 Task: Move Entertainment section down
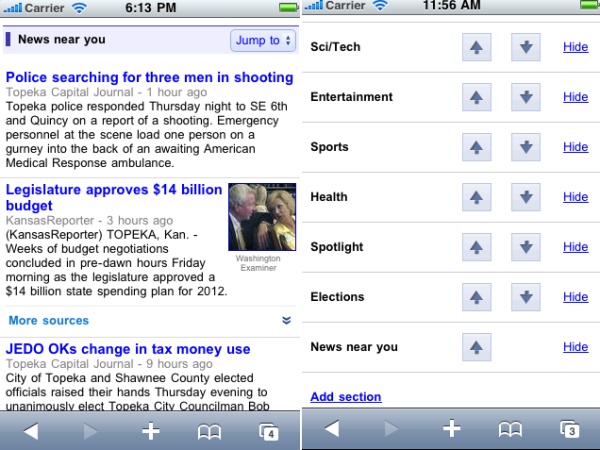[x=526, y=97]
